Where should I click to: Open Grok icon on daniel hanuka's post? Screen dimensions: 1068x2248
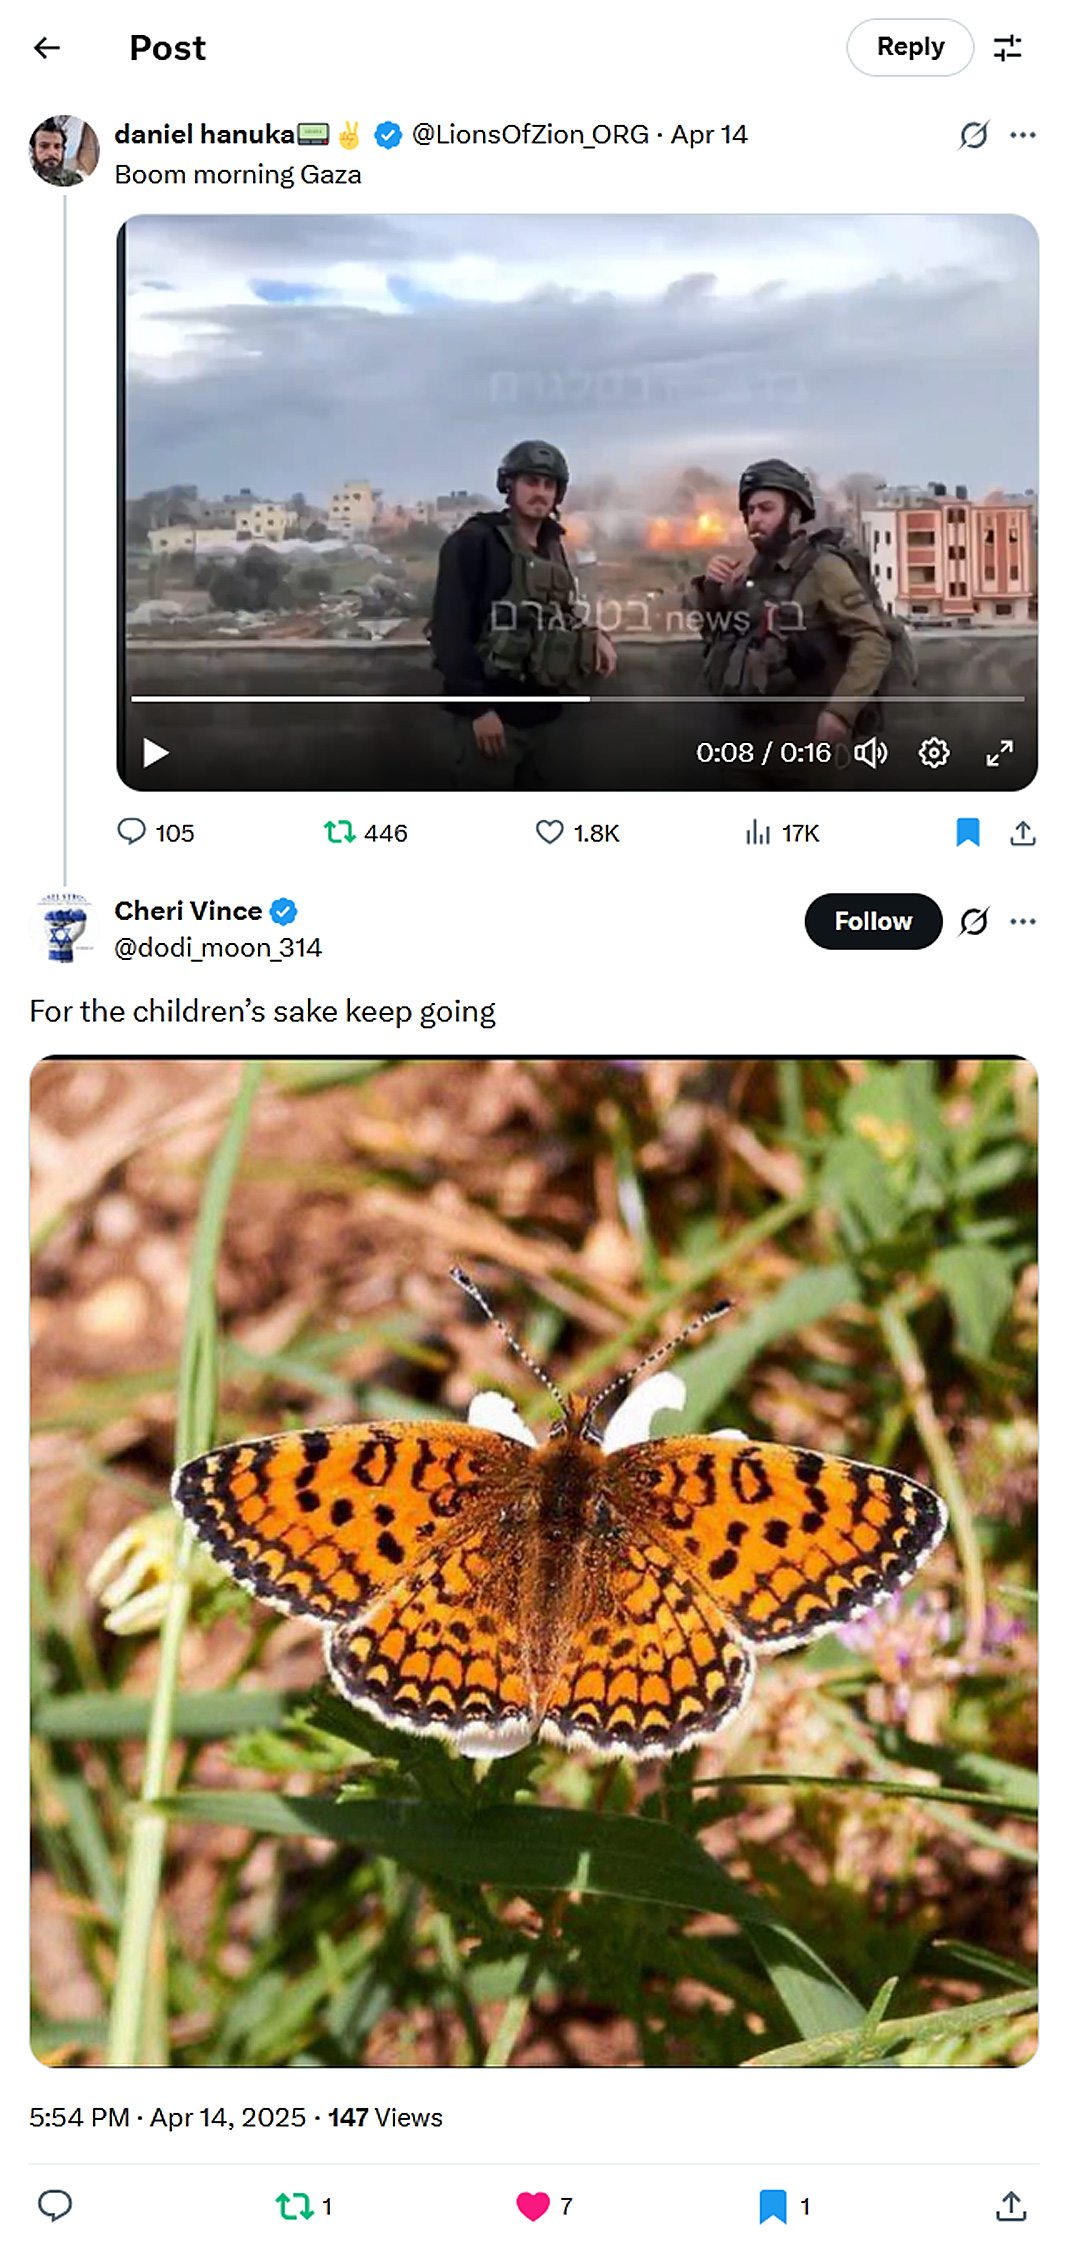click(973, 135)
